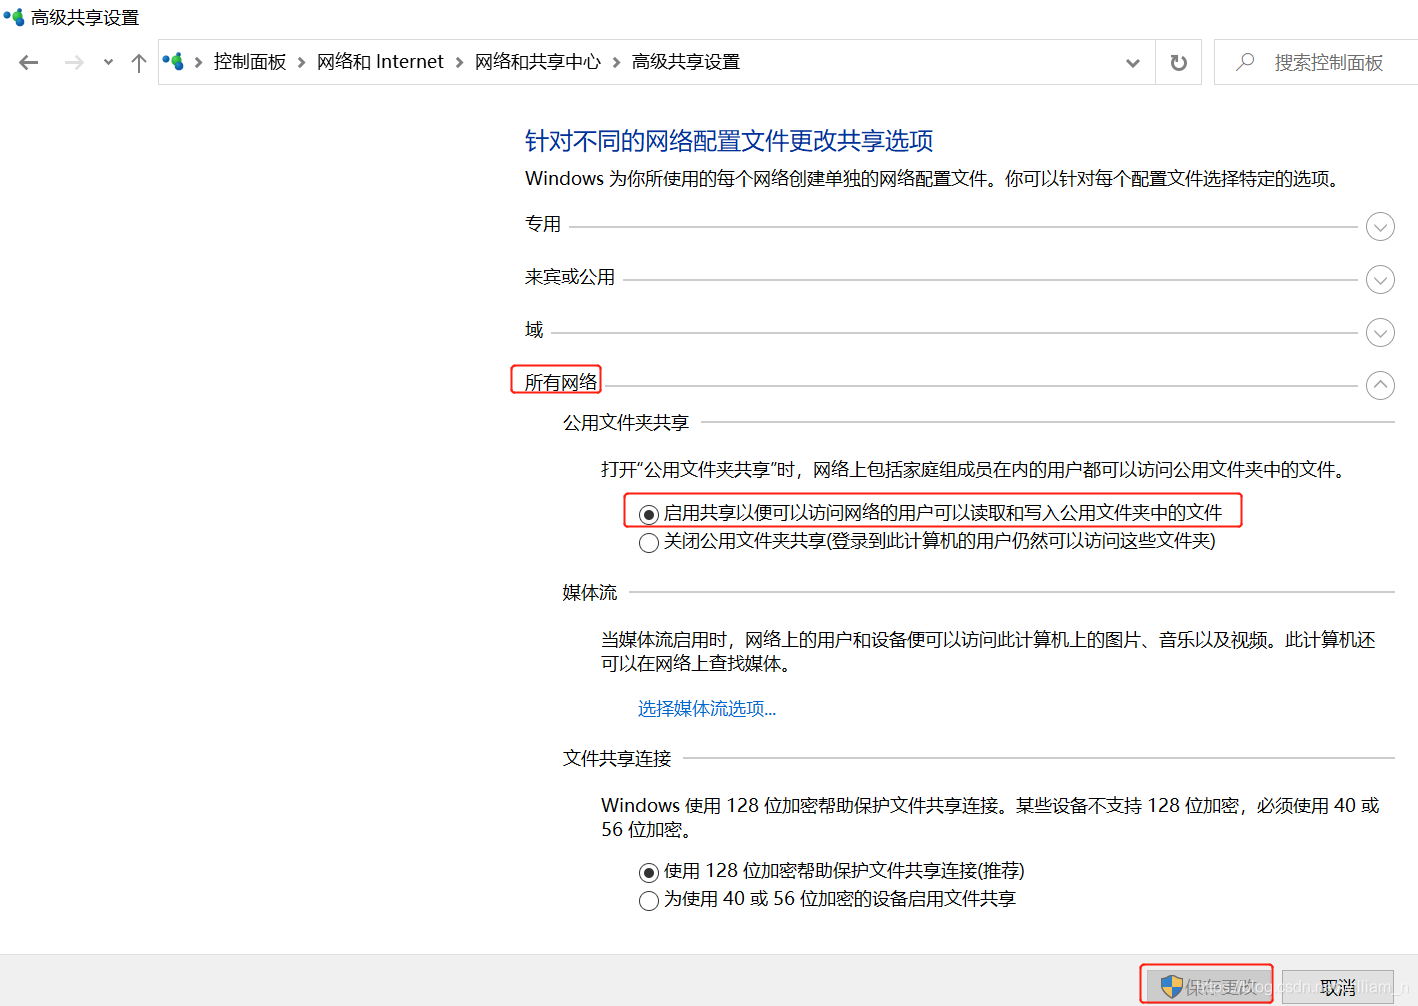The height and width of the screenshot is (1006, 1418).
Task: Expand the chevron after 网络和 Internet breadcrumb
Action: [459, 62]
